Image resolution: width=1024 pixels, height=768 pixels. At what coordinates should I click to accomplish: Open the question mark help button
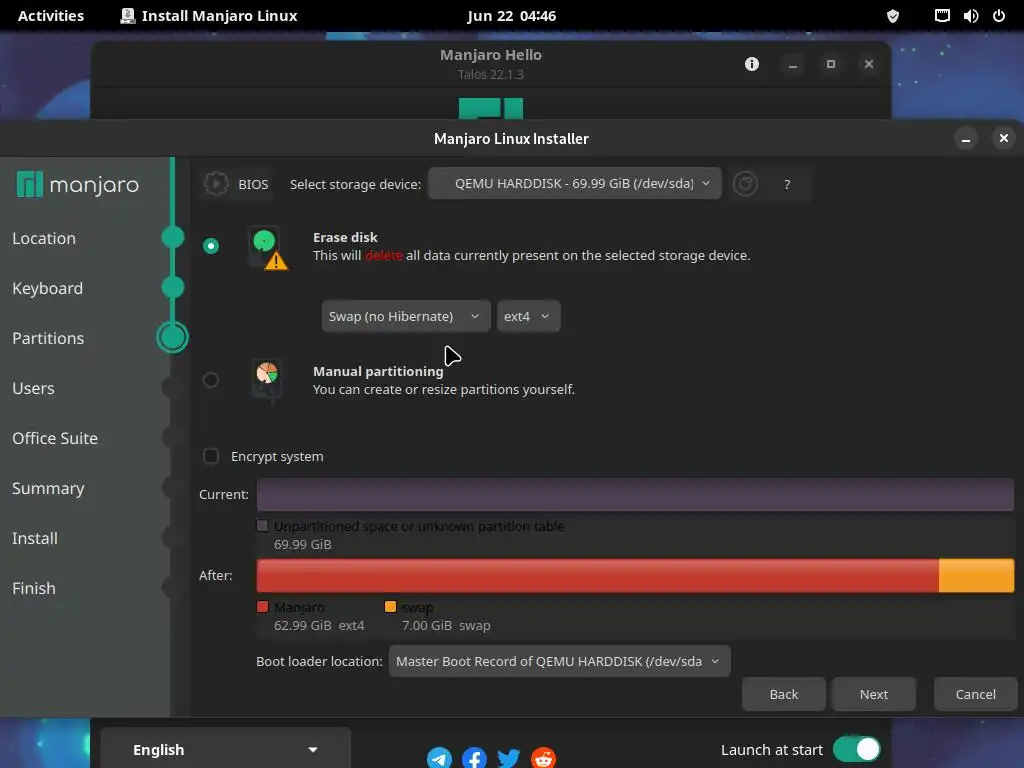click(x=787, y=185)
